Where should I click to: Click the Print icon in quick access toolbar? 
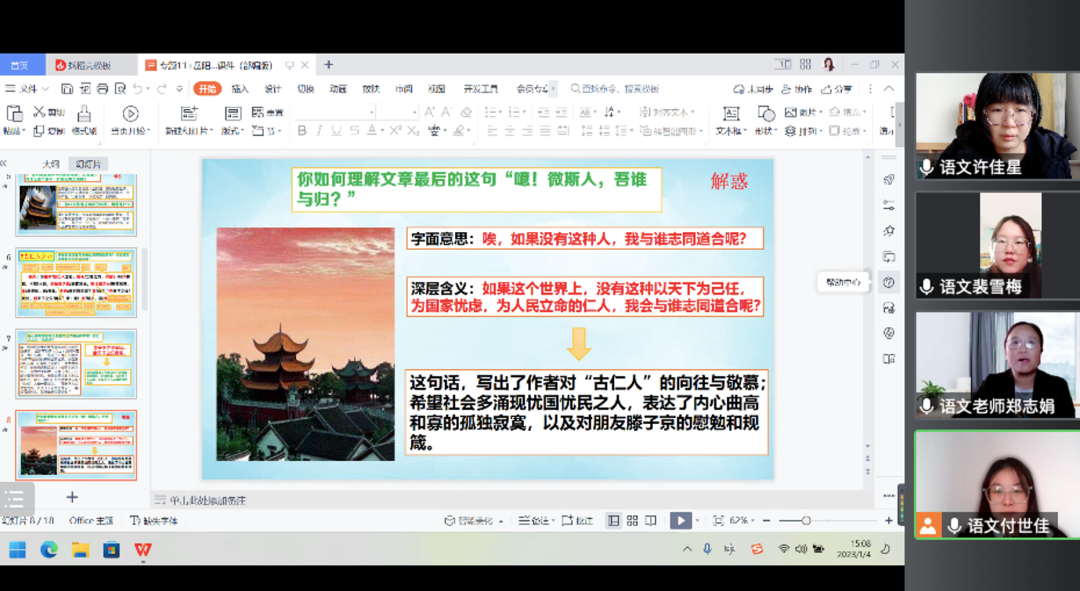click(102, 88)
